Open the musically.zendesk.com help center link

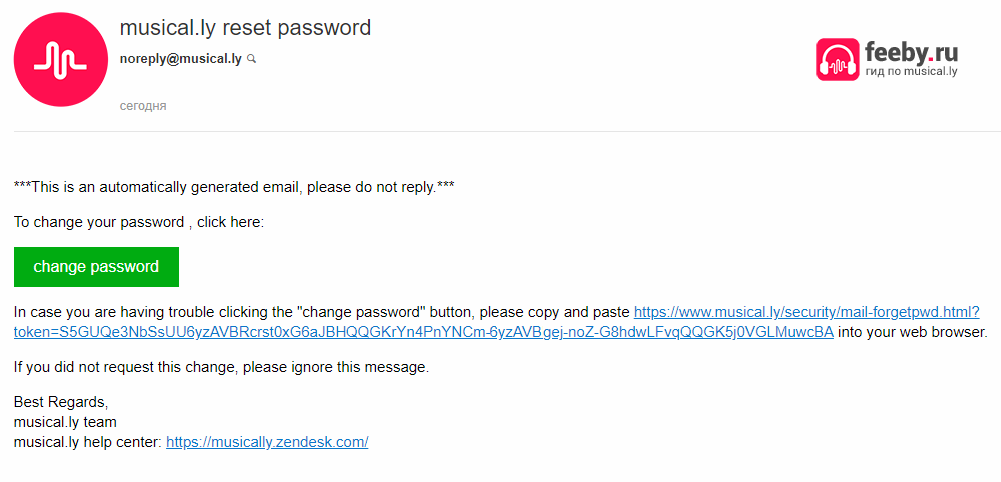click(x=267, y=442)
